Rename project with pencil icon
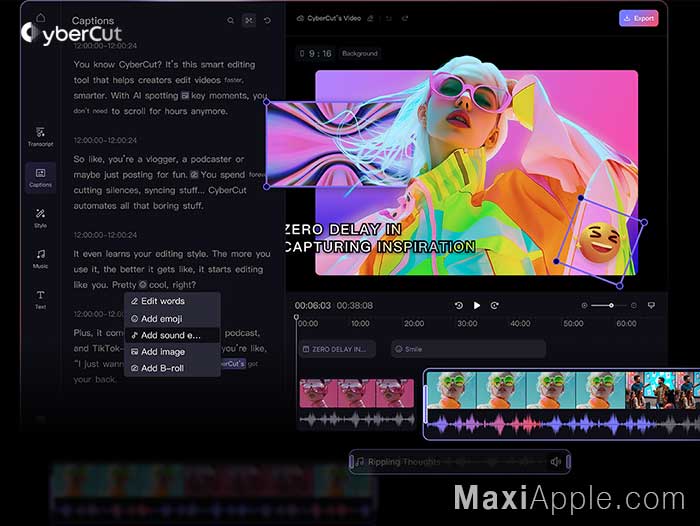Screen dimensions: 700x526 (370, 18)
